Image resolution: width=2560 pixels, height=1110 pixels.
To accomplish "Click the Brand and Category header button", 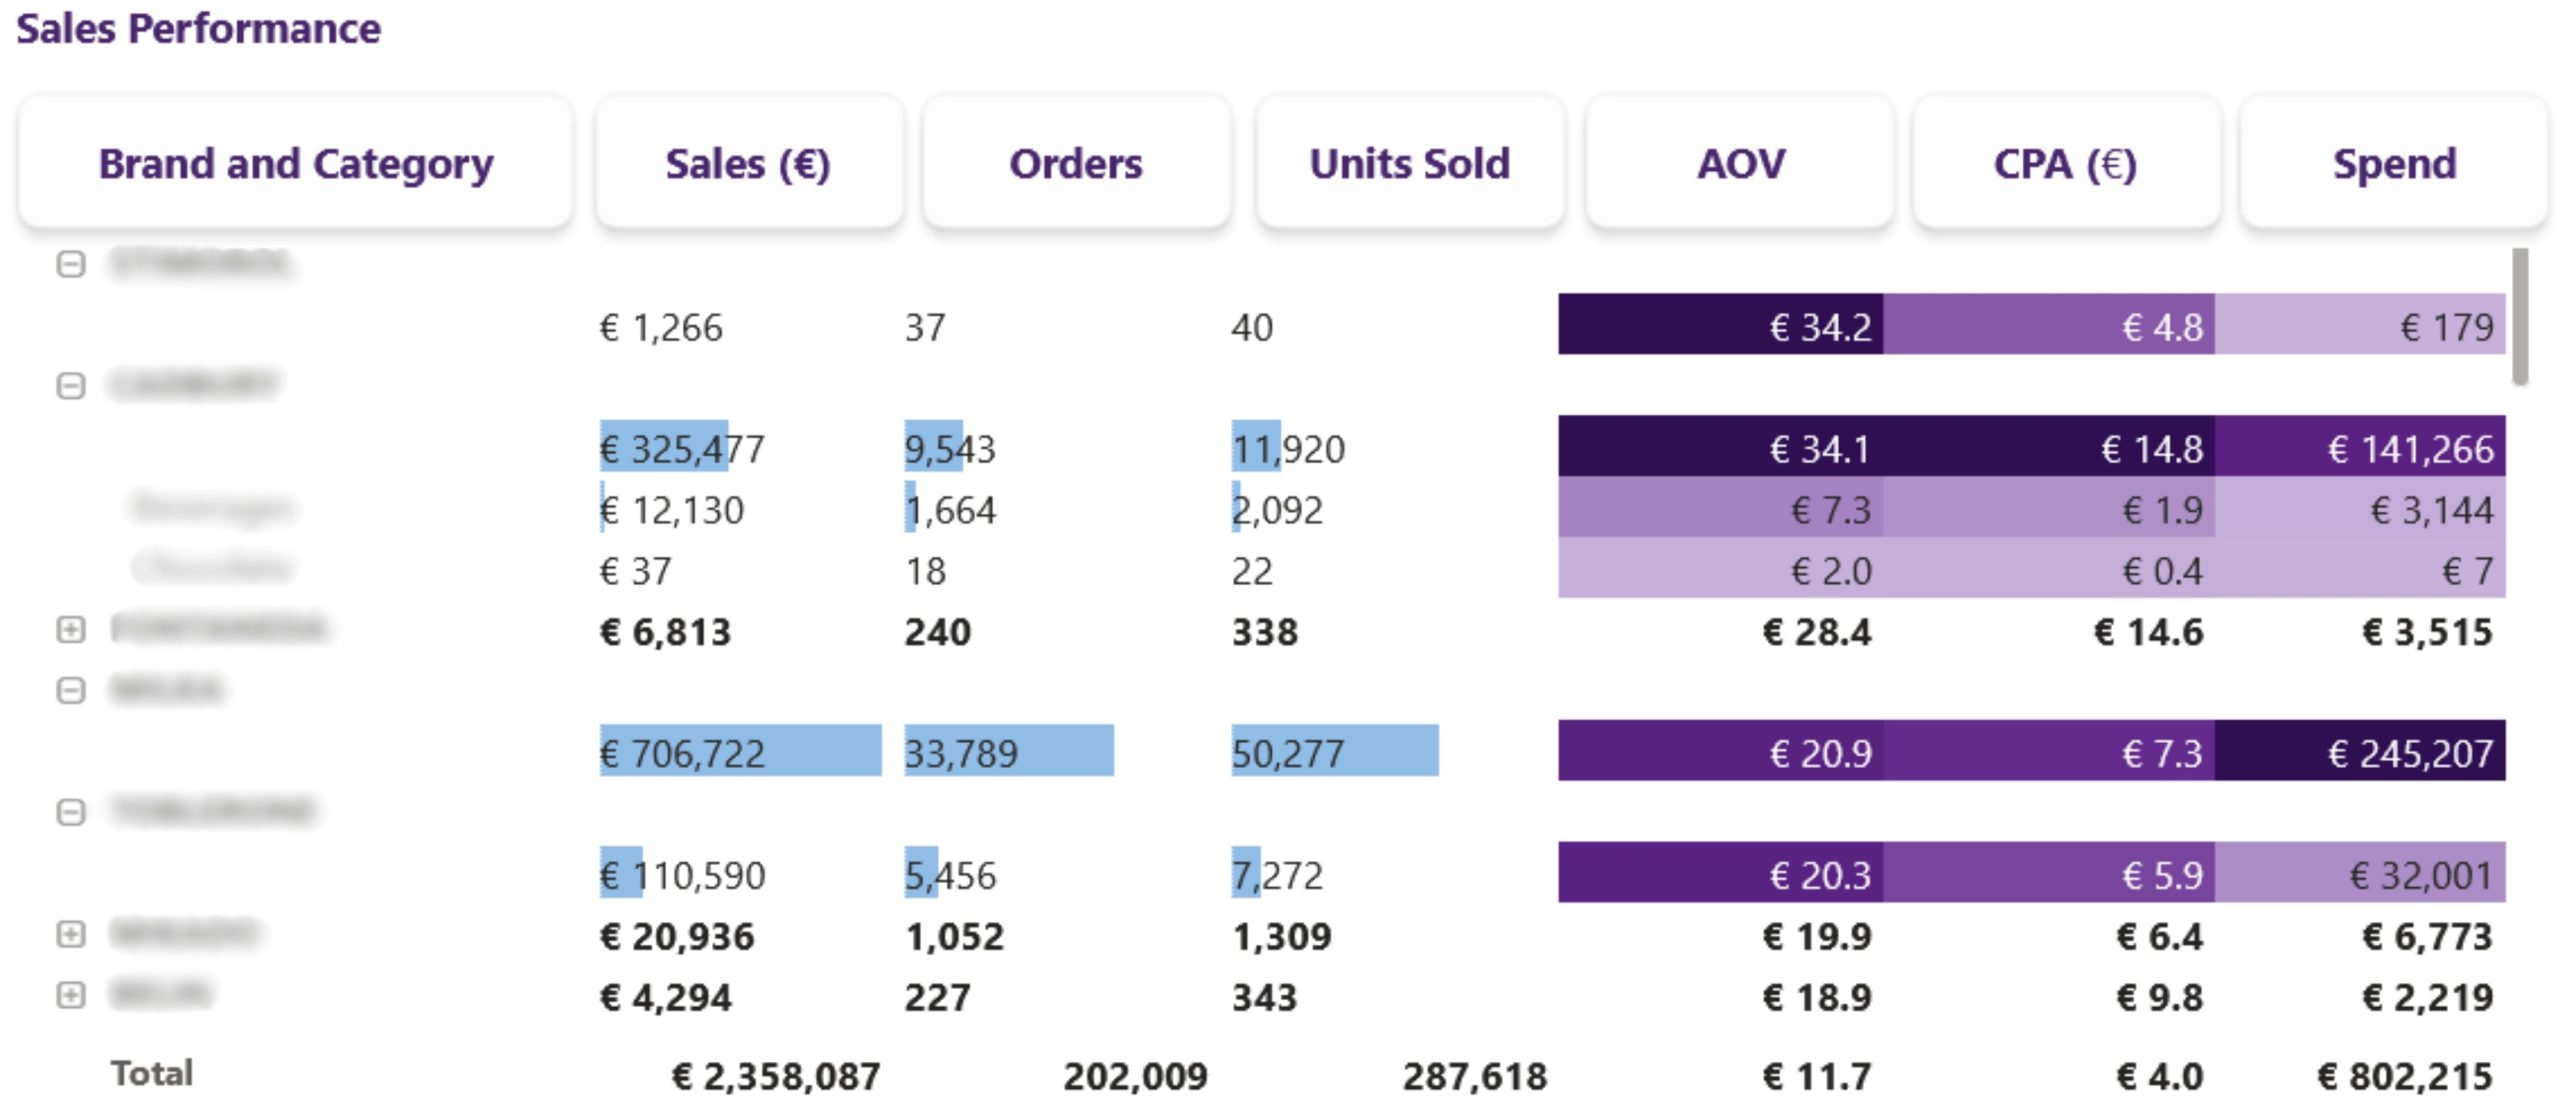I will click(x=295, y=162).
